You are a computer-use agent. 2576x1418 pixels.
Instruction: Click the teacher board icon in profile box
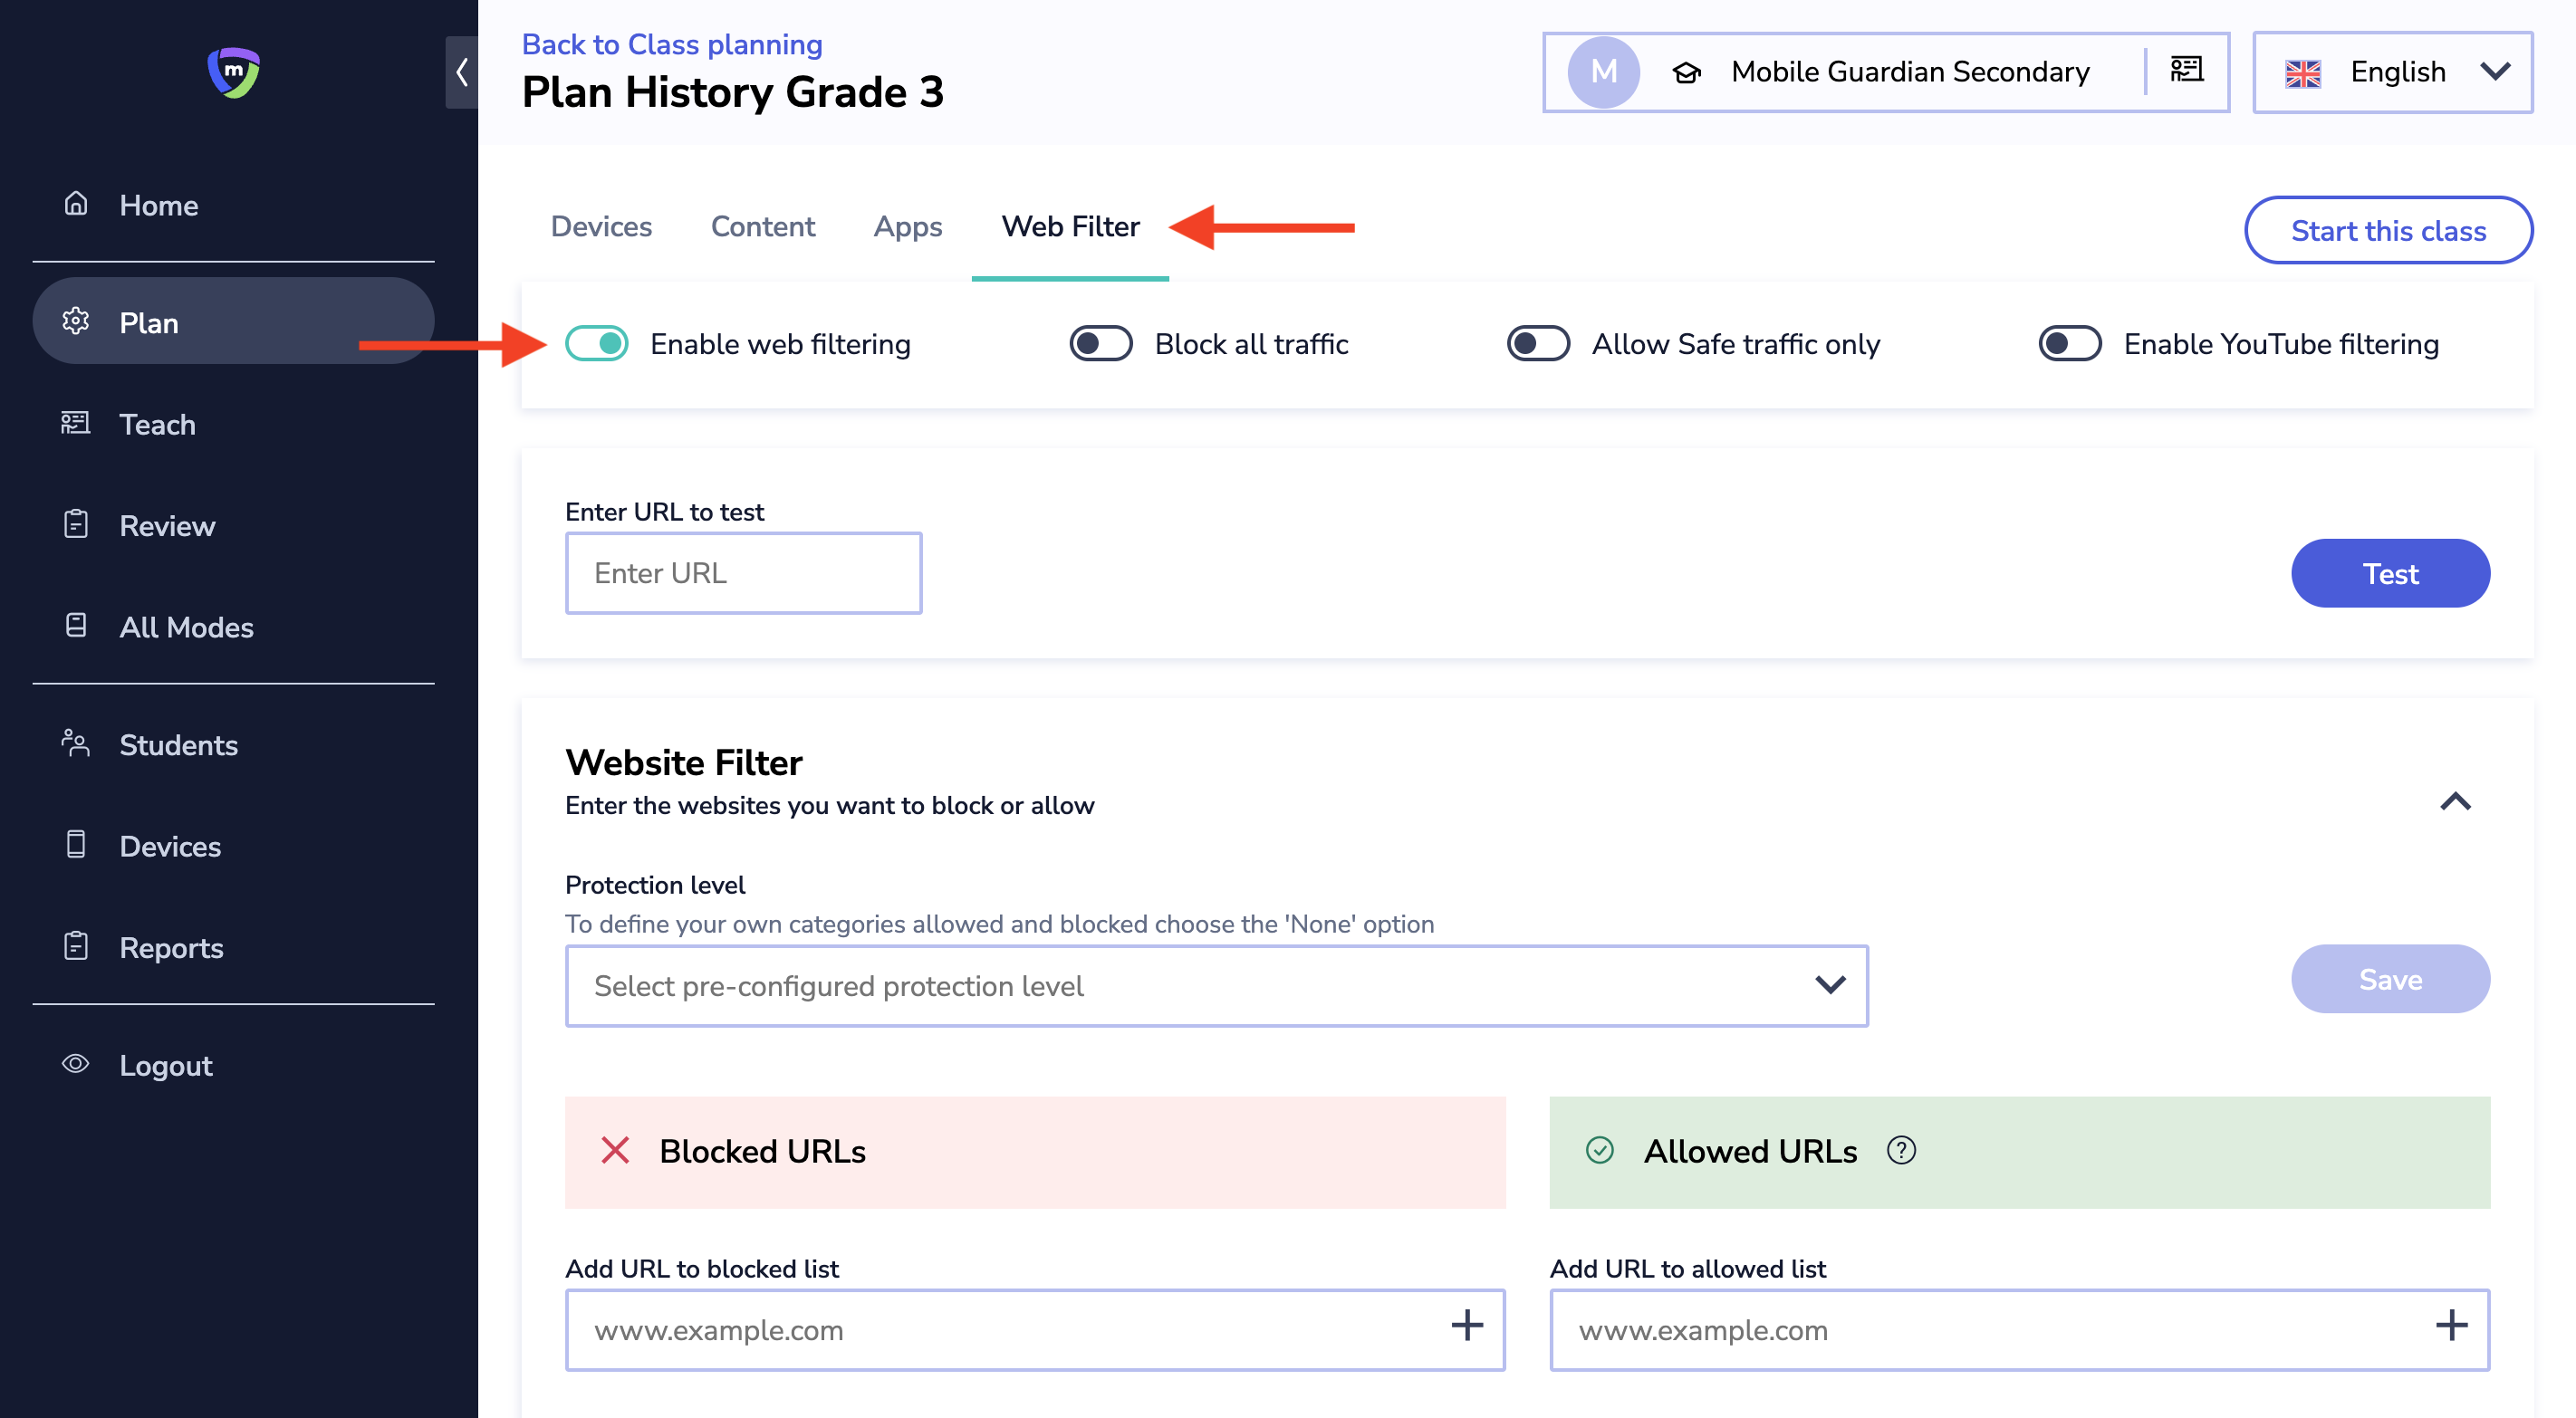(x=2186, y=70)
